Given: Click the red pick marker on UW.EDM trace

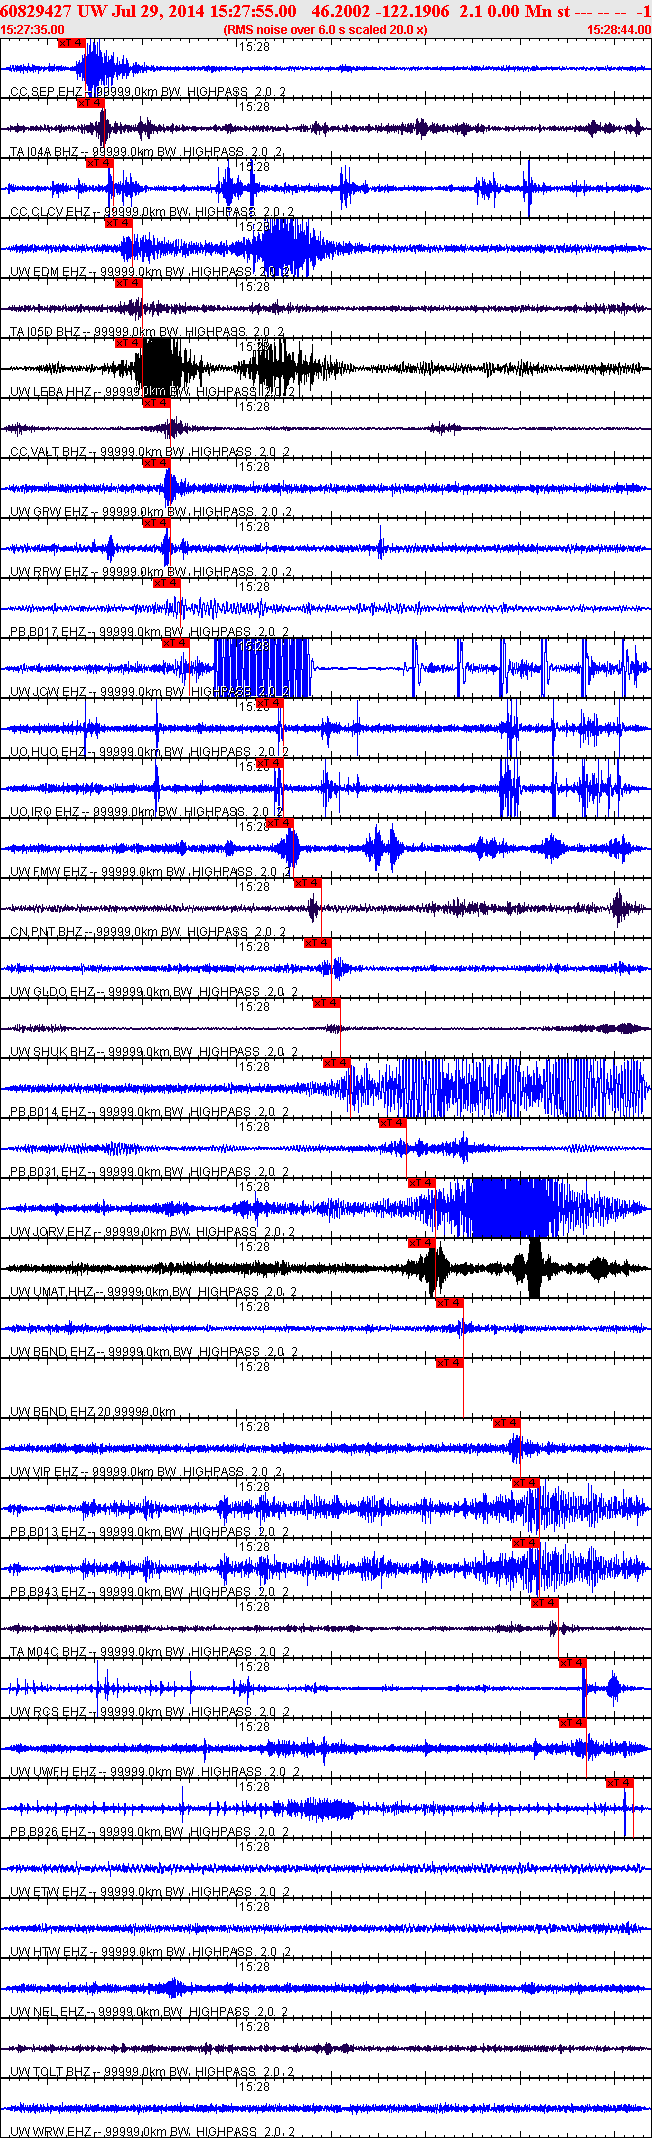Looking at the screenshot, I should click(x=119, y=223).
